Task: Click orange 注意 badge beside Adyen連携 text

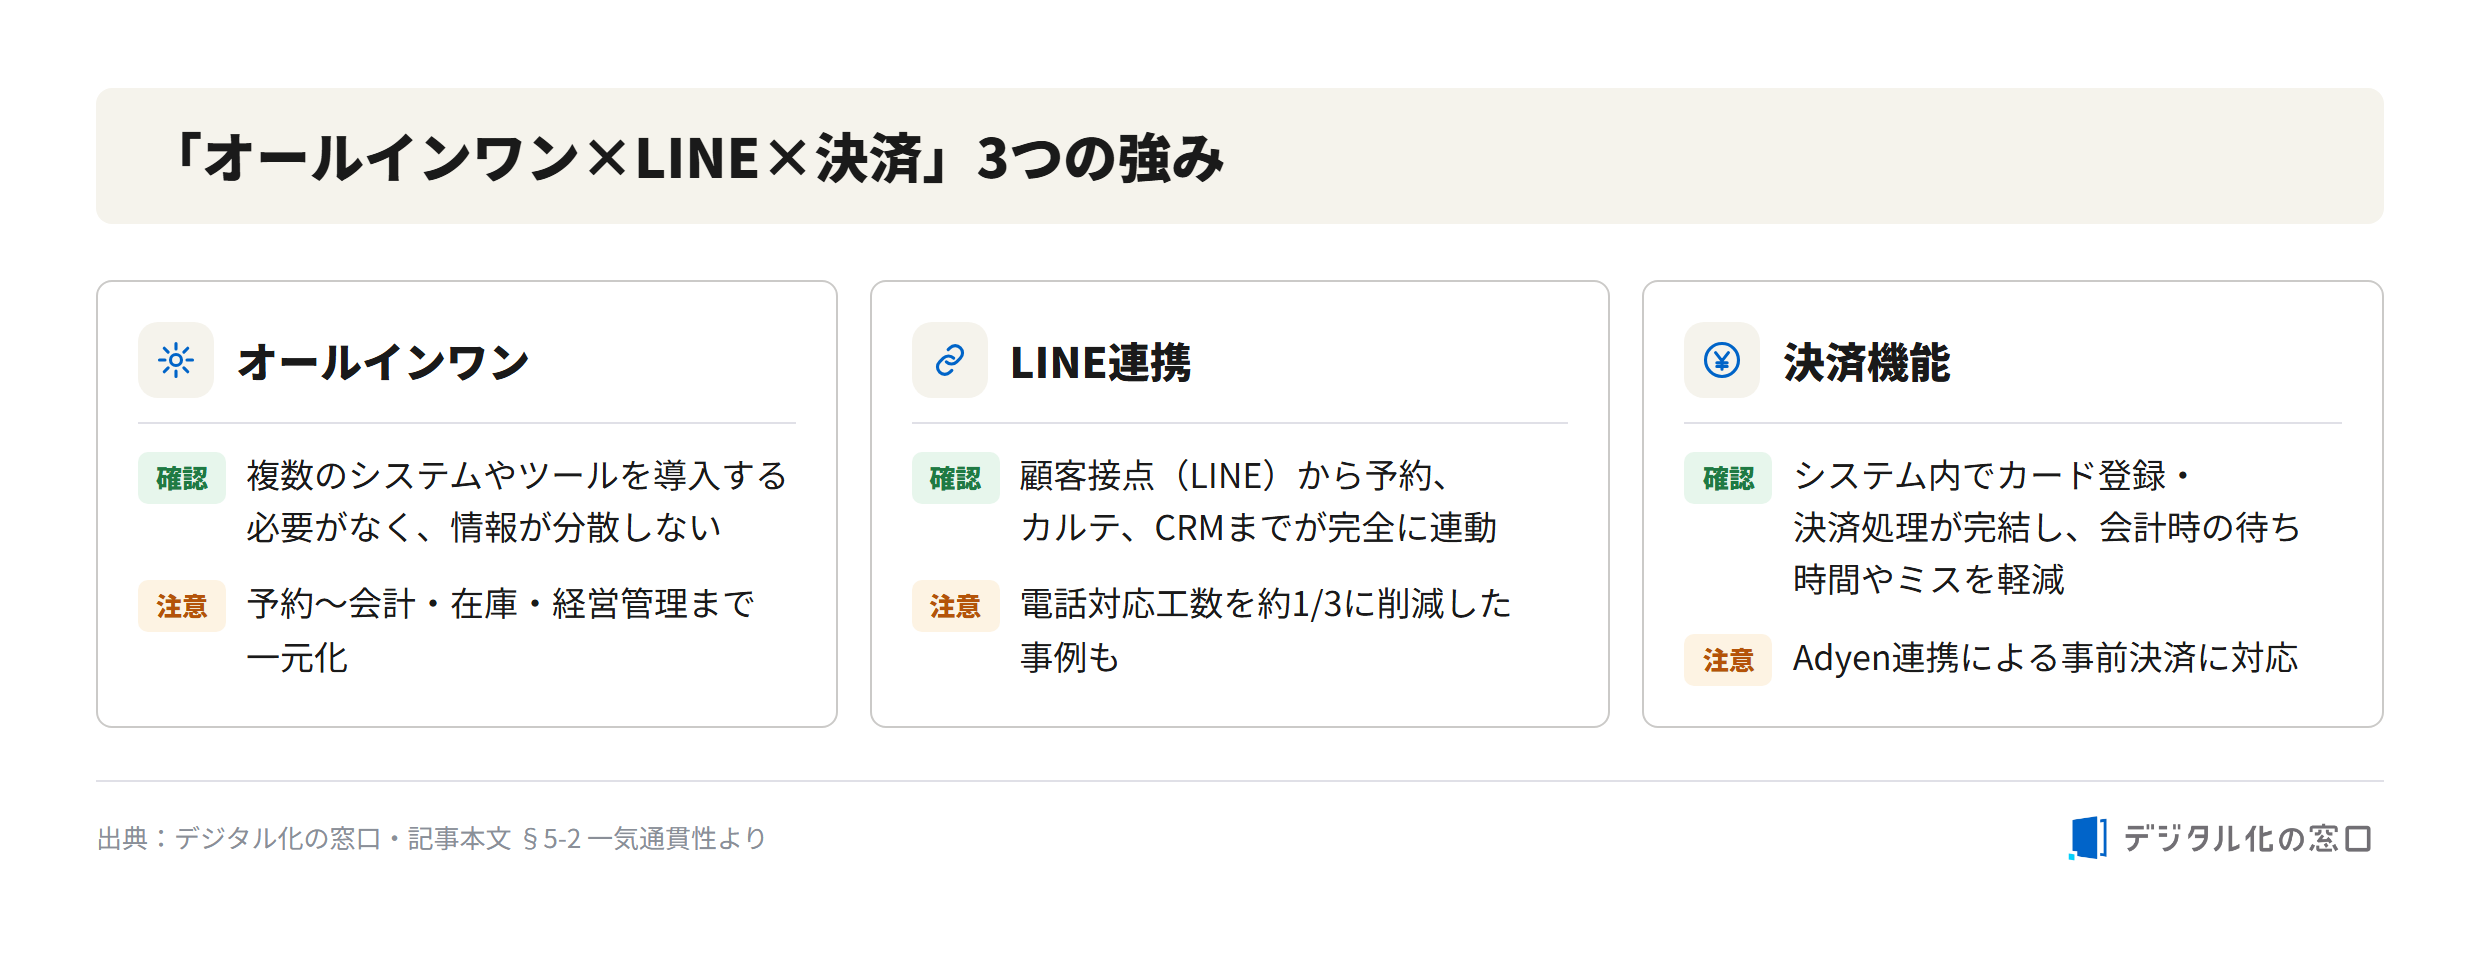Action: (x=1728, y=660)
